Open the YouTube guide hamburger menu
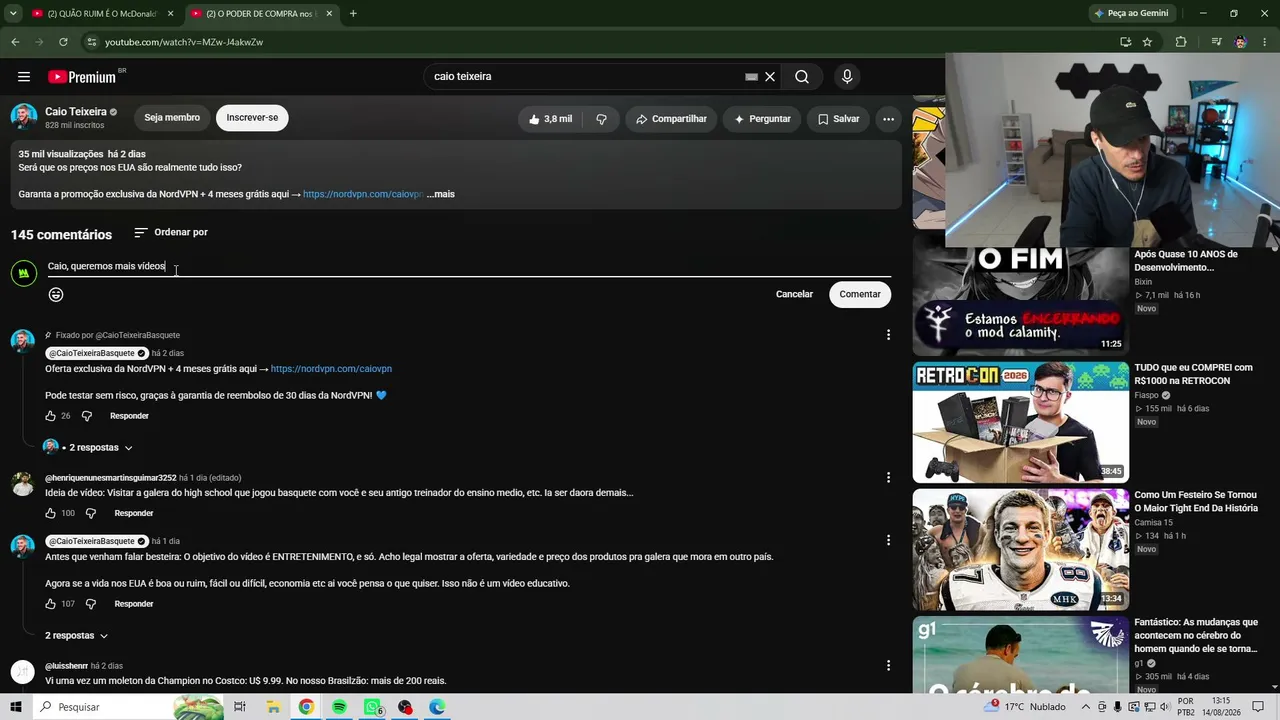Viewport: 1280px width, 720px height. [x=24, y=77]
